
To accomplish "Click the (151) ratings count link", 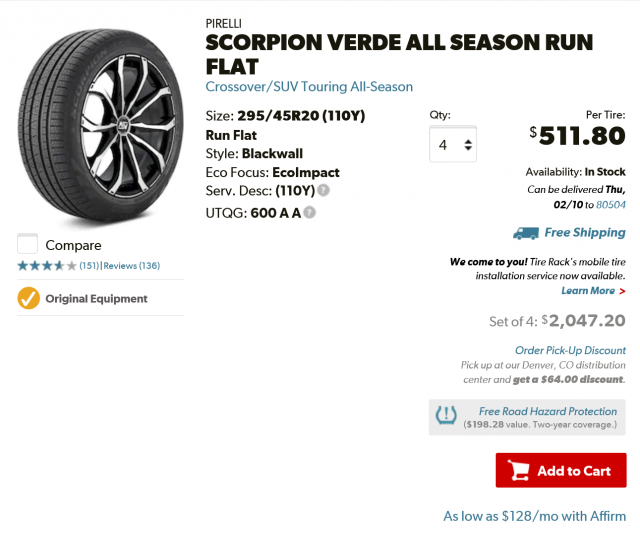I will [x=89, y=266].
